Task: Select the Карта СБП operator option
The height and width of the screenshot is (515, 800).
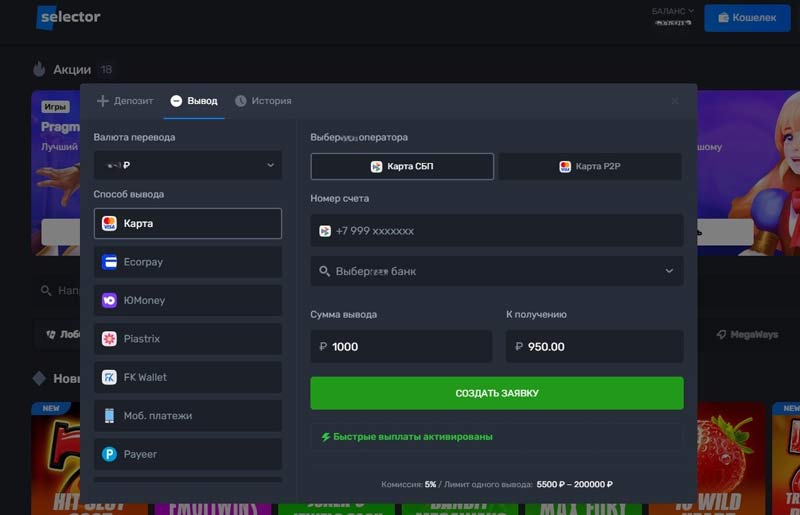Action: tap(402, 166)
